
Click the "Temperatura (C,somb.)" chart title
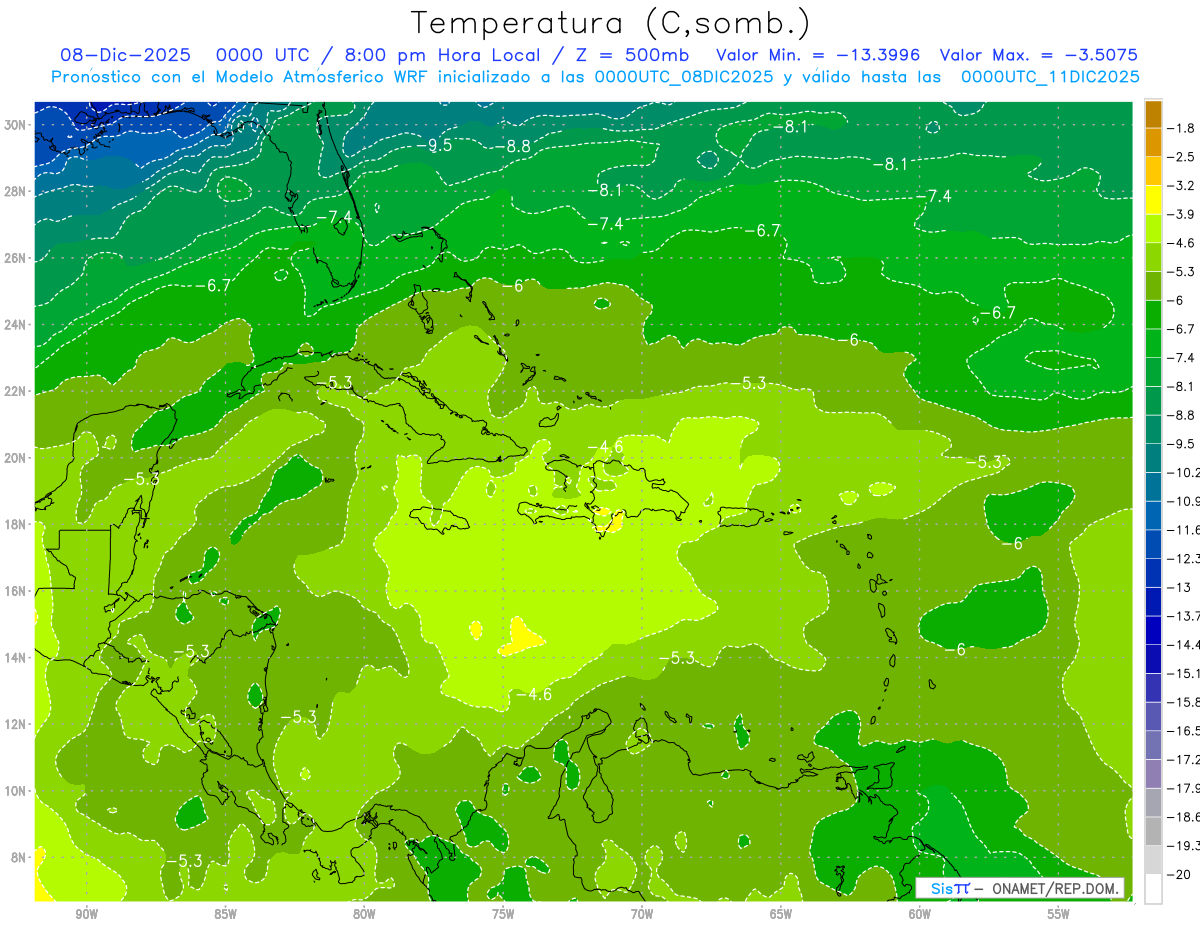pos(610,23)
